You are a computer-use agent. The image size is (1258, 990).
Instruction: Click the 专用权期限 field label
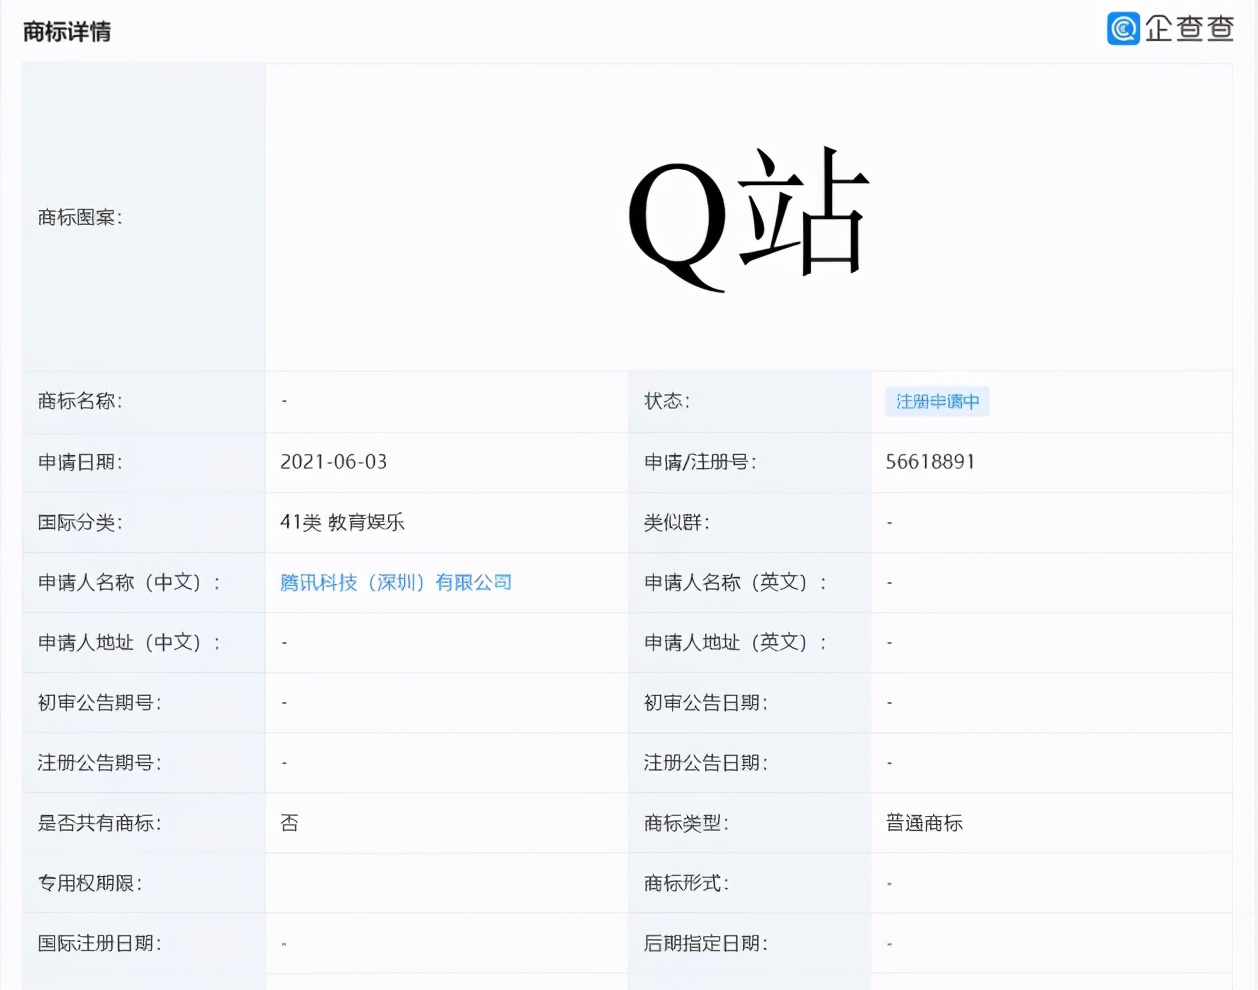(90, 882)
